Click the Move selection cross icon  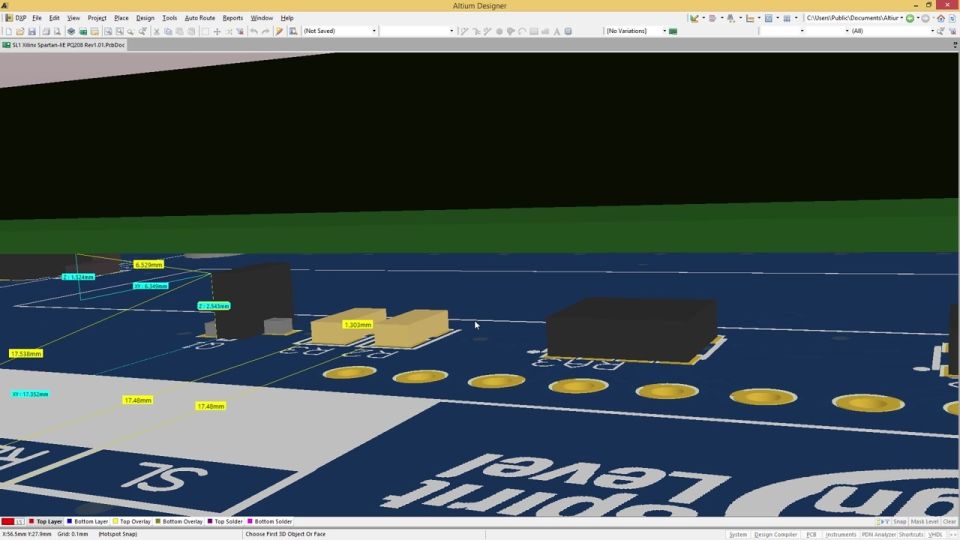point(217,31)
